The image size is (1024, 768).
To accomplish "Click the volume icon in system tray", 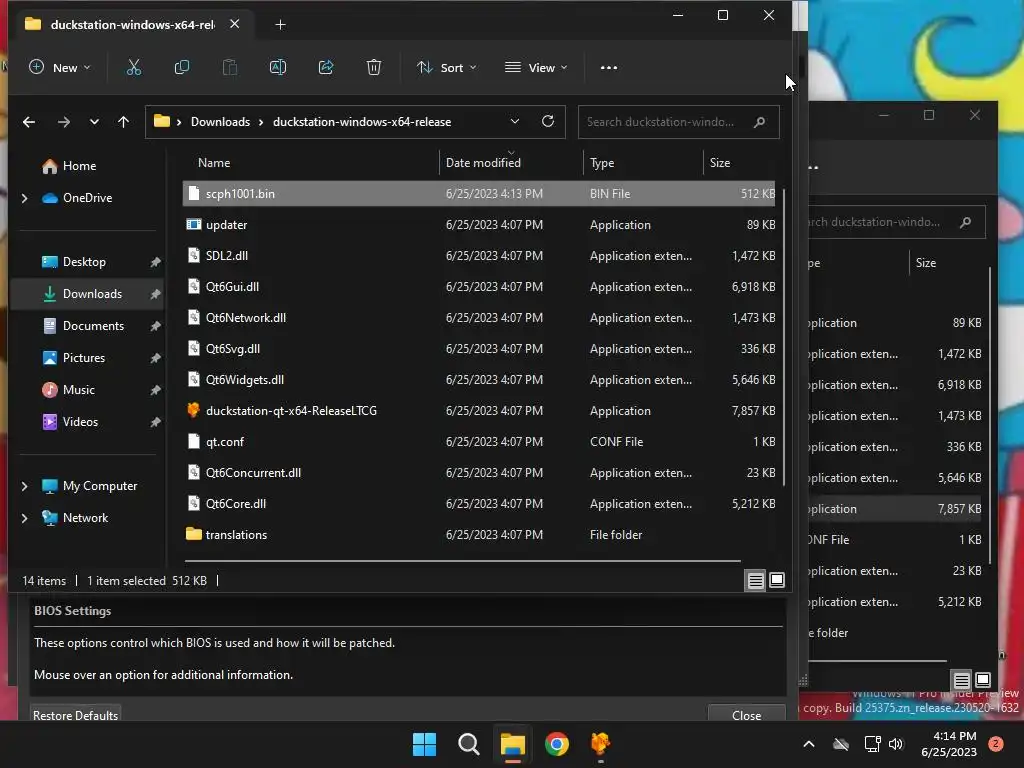I will (896, 744).
